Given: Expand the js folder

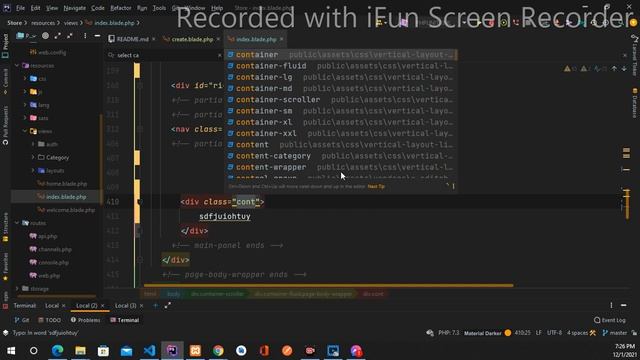Looking at the screenshot, I should pyautogui.click(x=25, y=92).
